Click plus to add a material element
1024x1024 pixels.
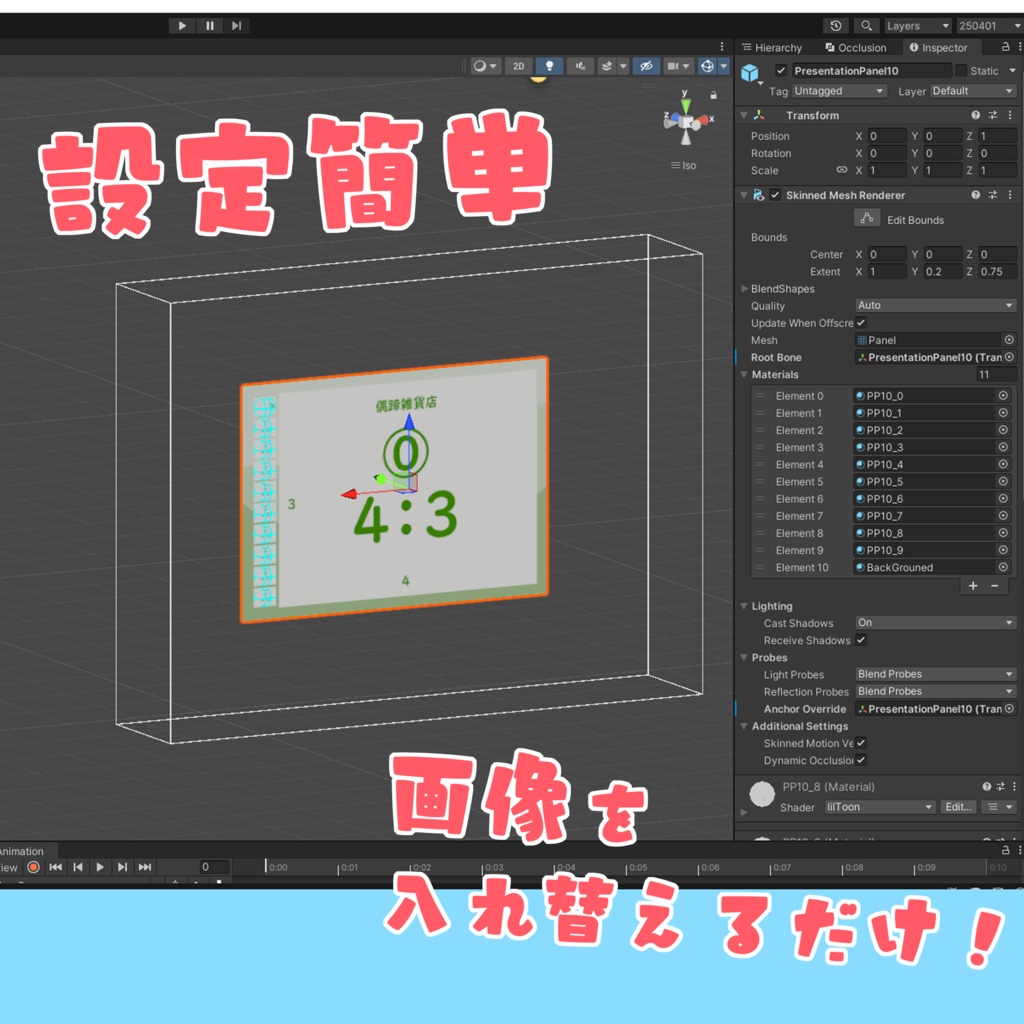coord(971,586)
